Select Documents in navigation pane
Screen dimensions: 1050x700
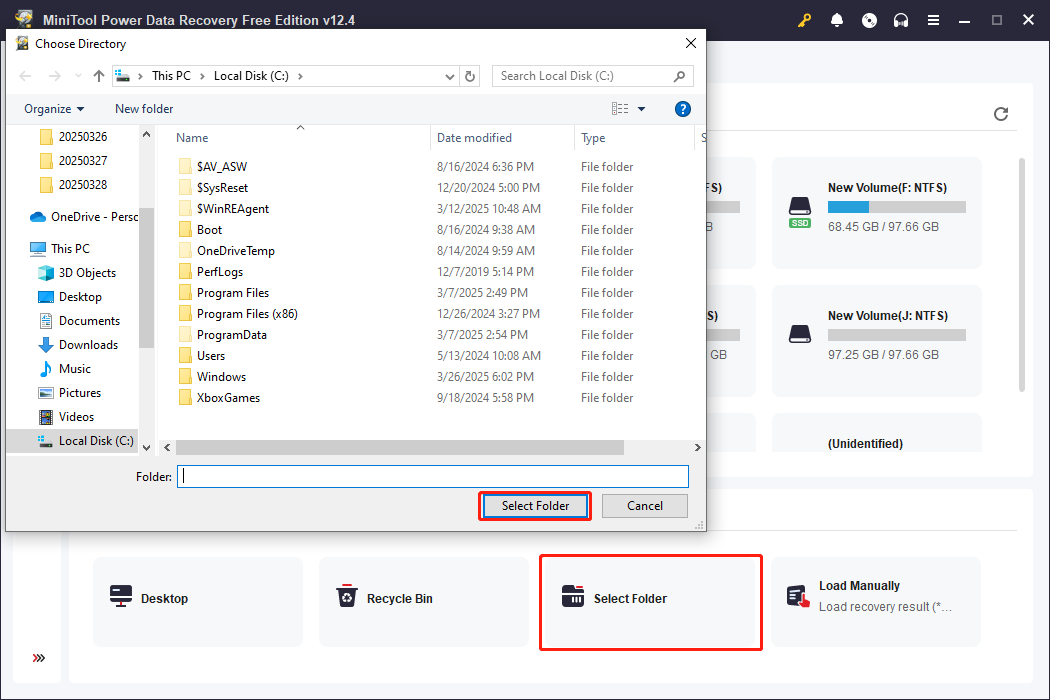(80, 321)
